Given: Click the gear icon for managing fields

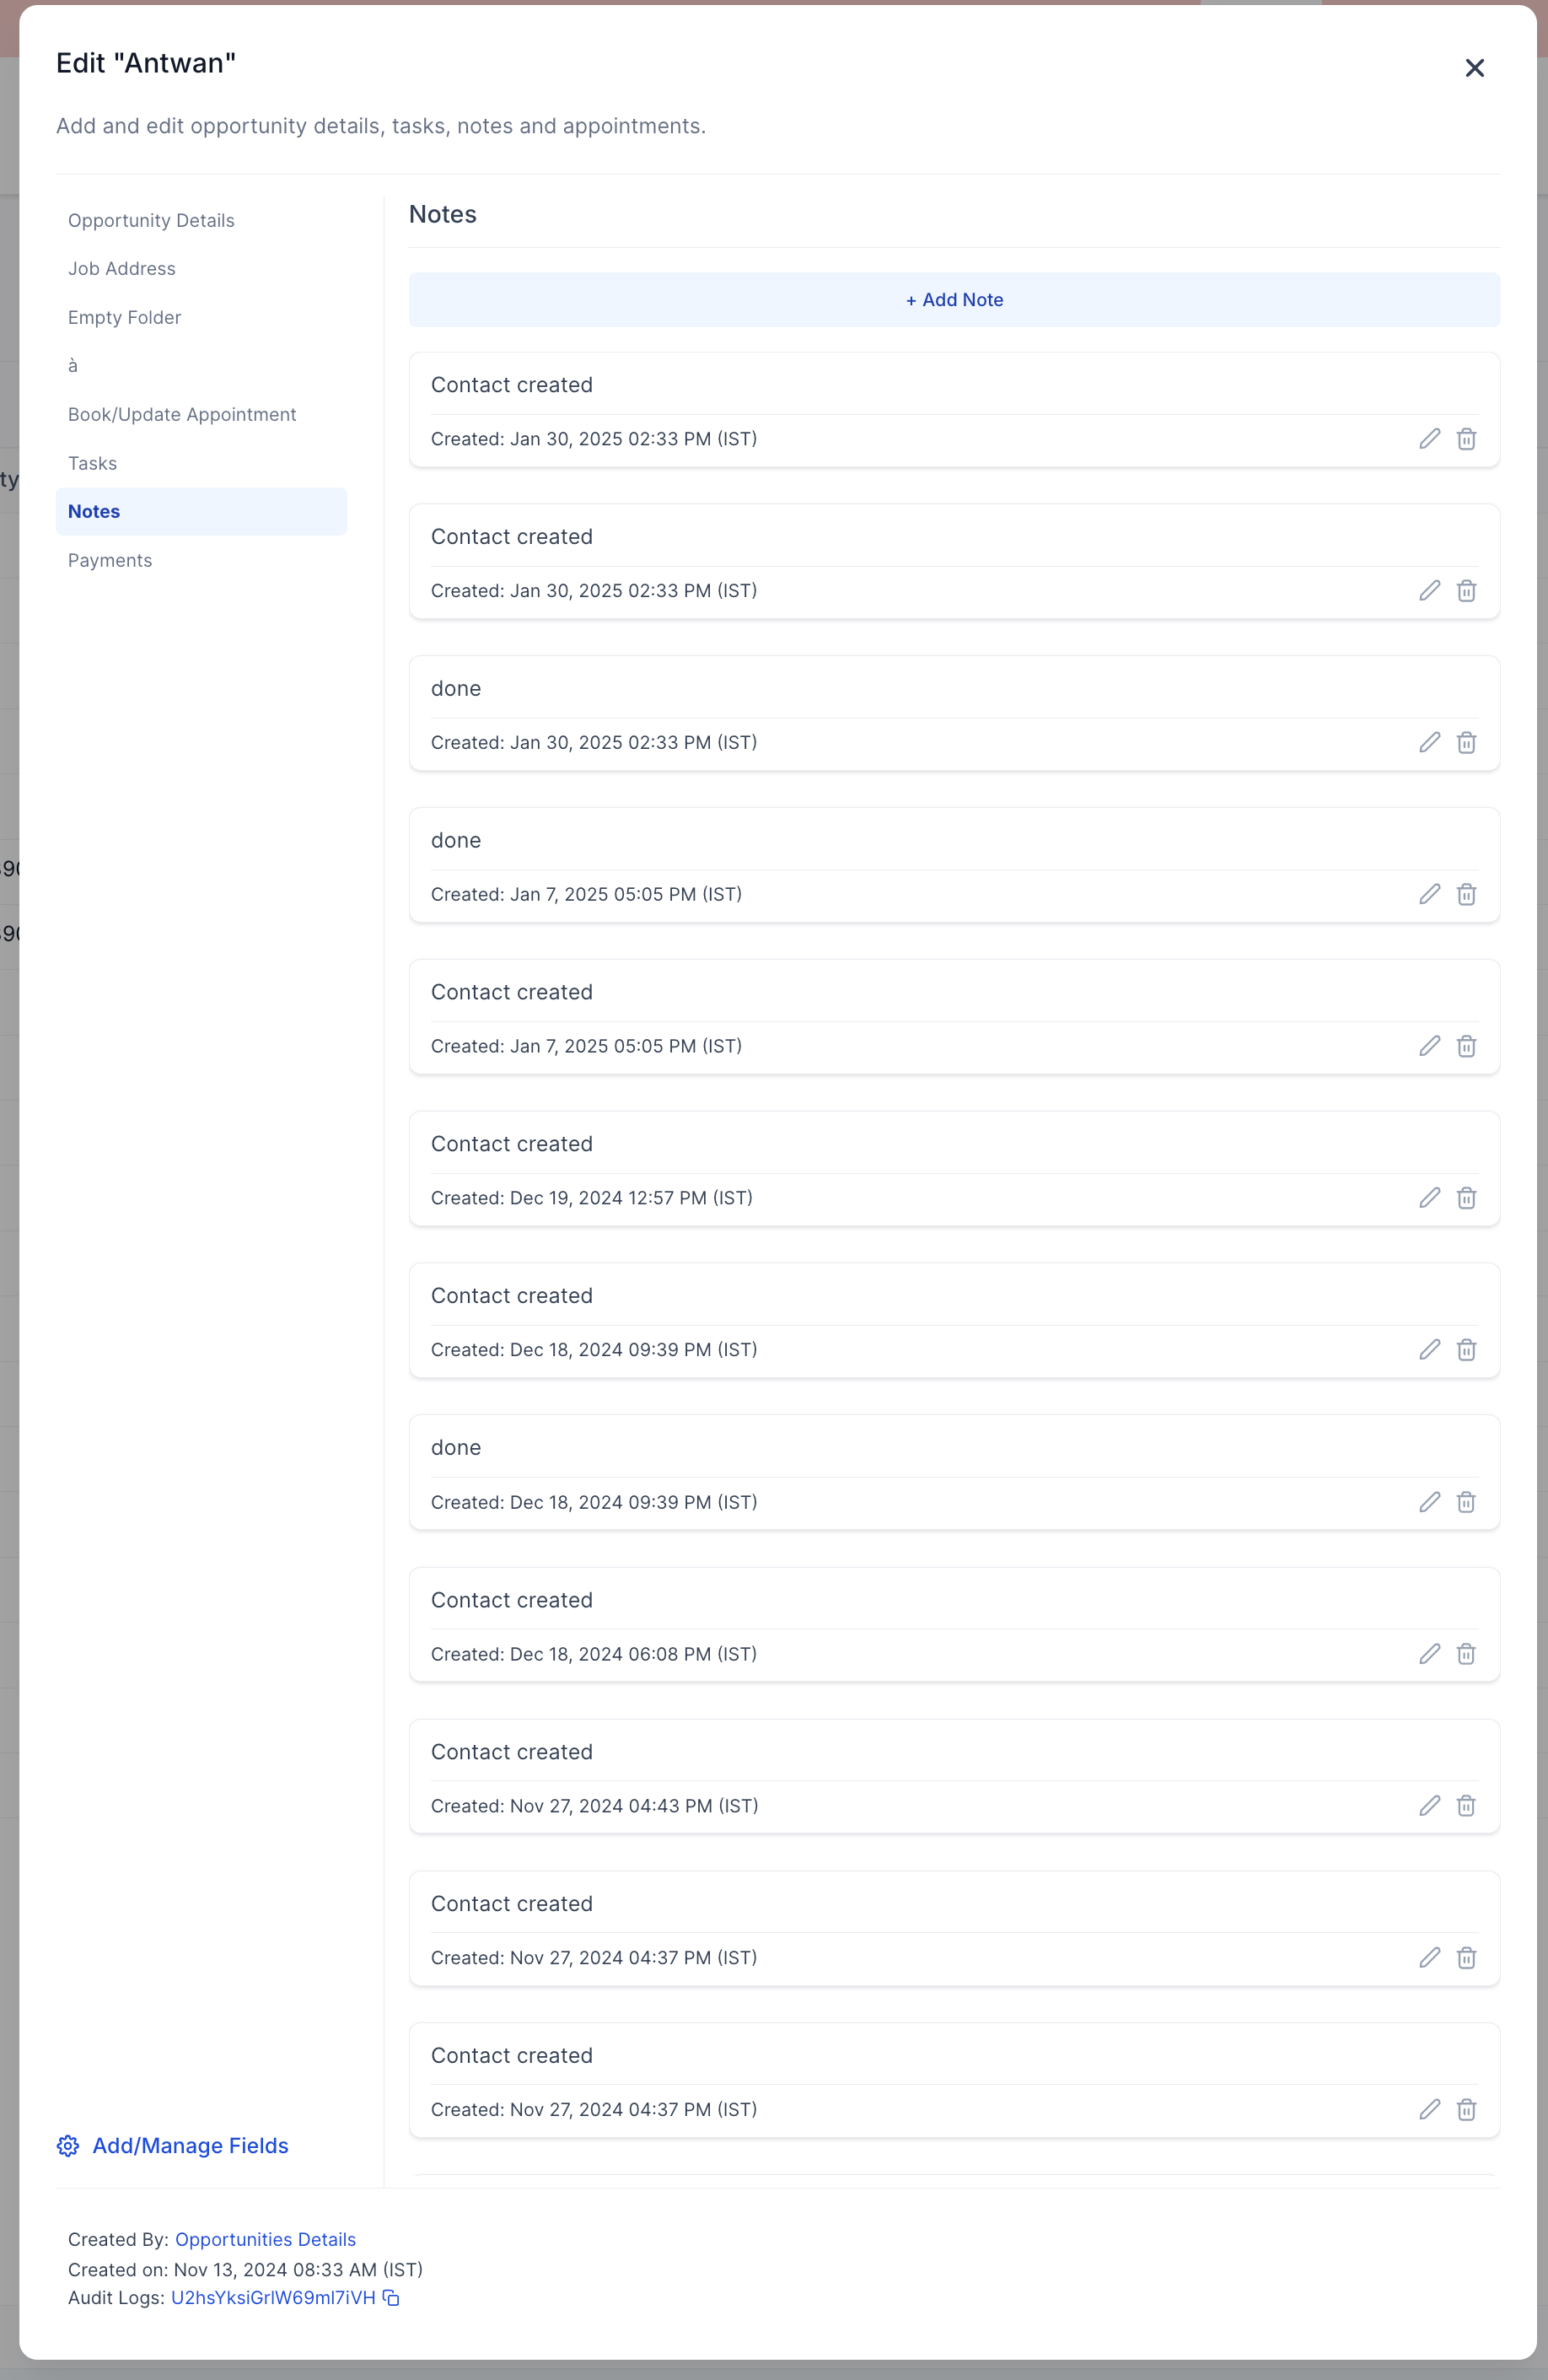Looking at the screenshot, I should click(x=68, y=2146).
